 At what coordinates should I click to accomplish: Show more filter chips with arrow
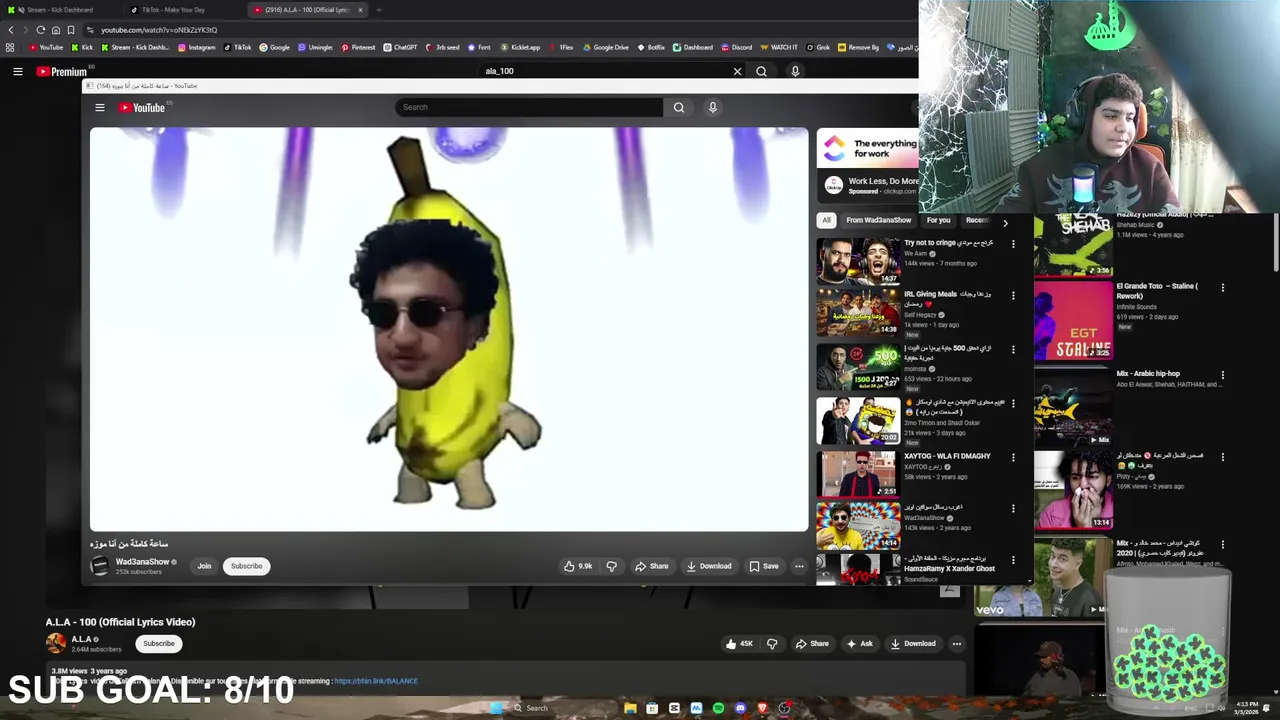tap(1005, 223)
